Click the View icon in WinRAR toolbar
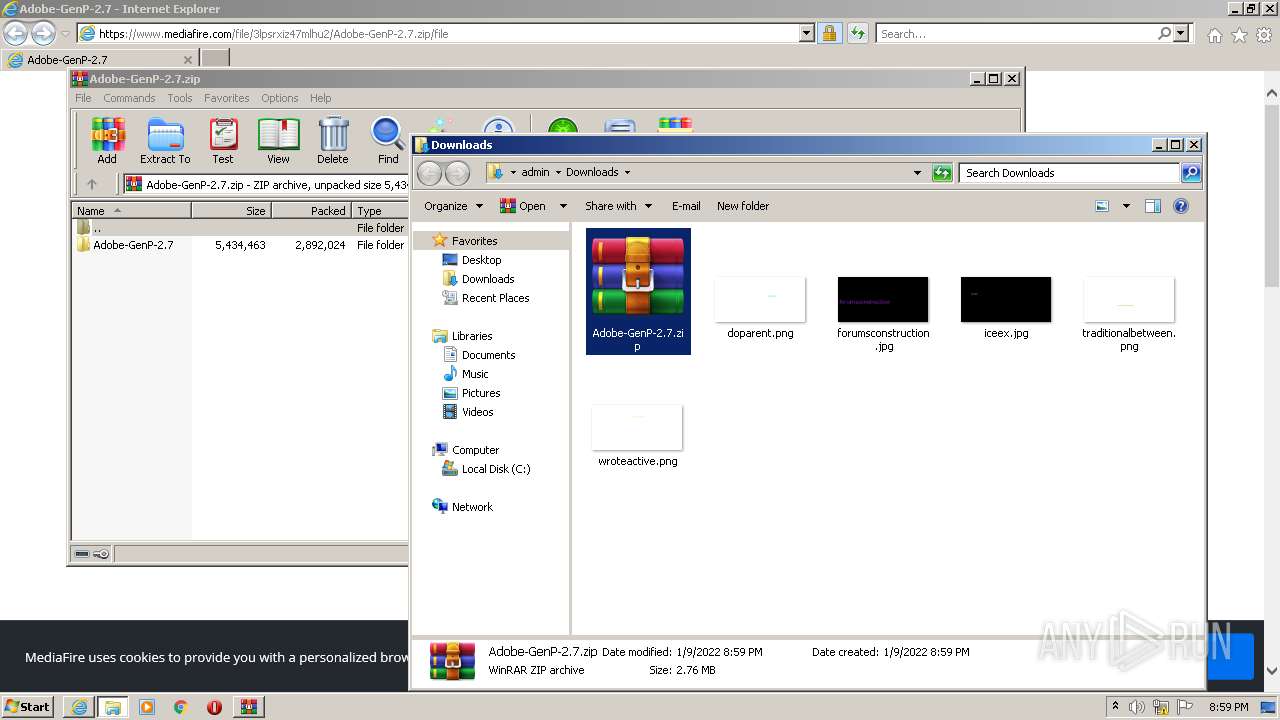This screenshot has width=1280, height=720. 278,141
